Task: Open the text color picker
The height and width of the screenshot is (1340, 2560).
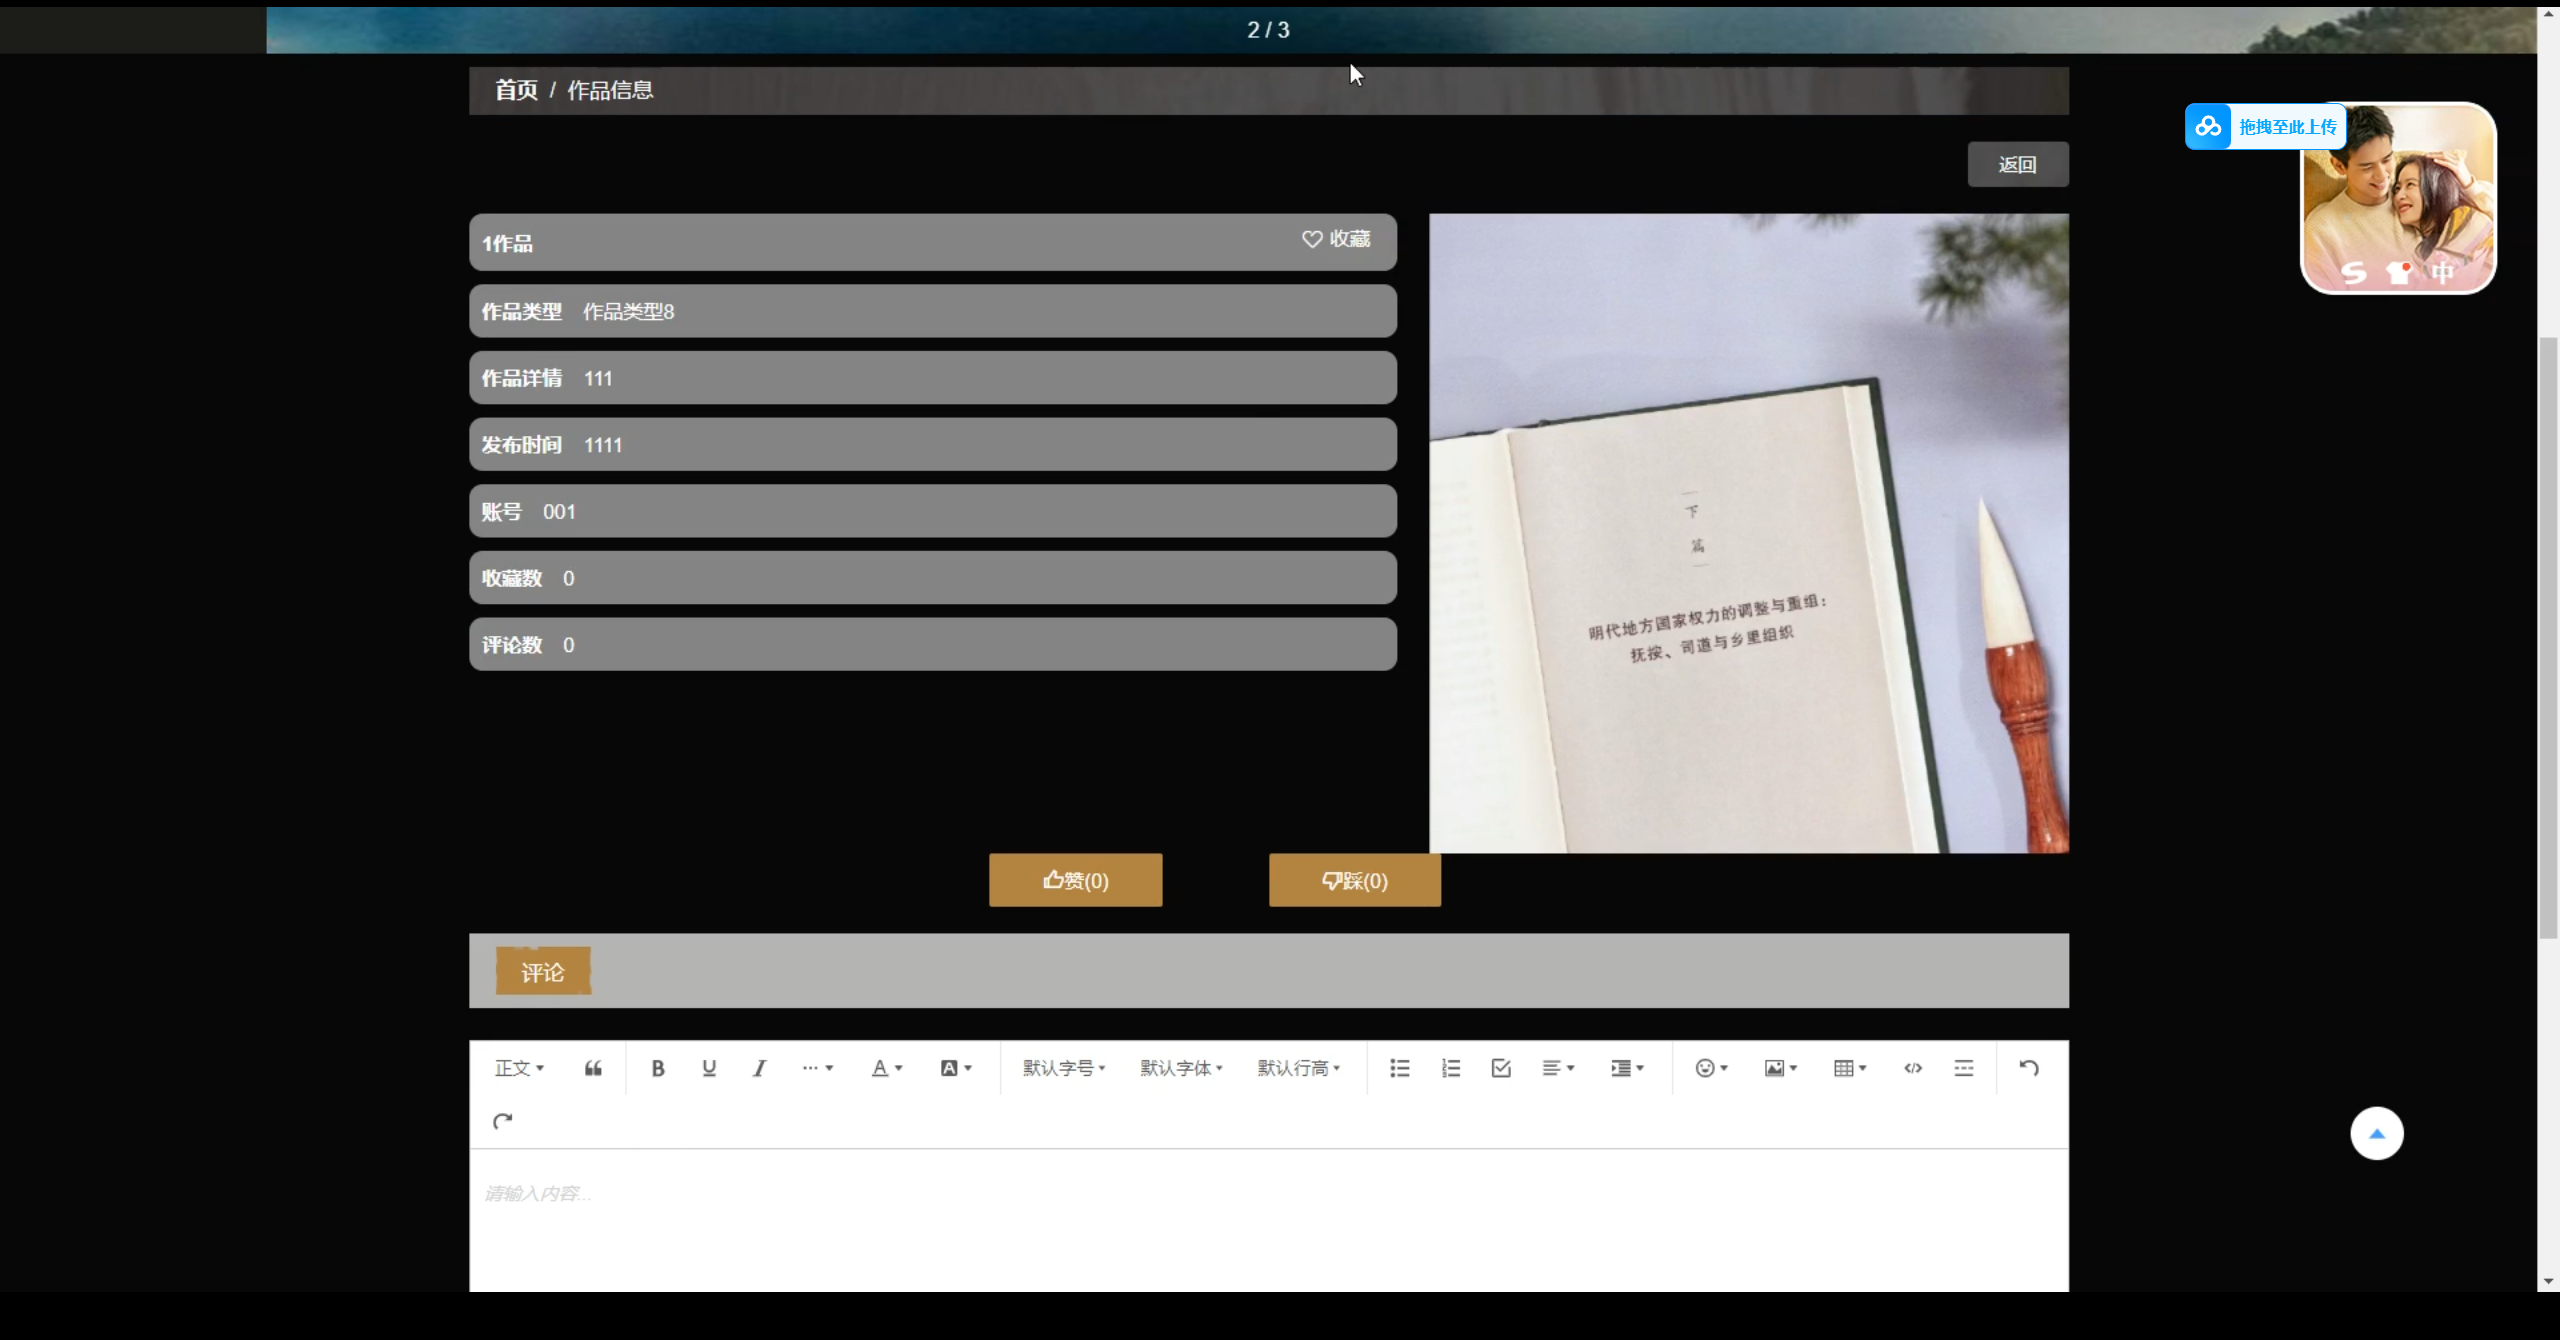Action: pyautogui.click(x=886, y=1068)
